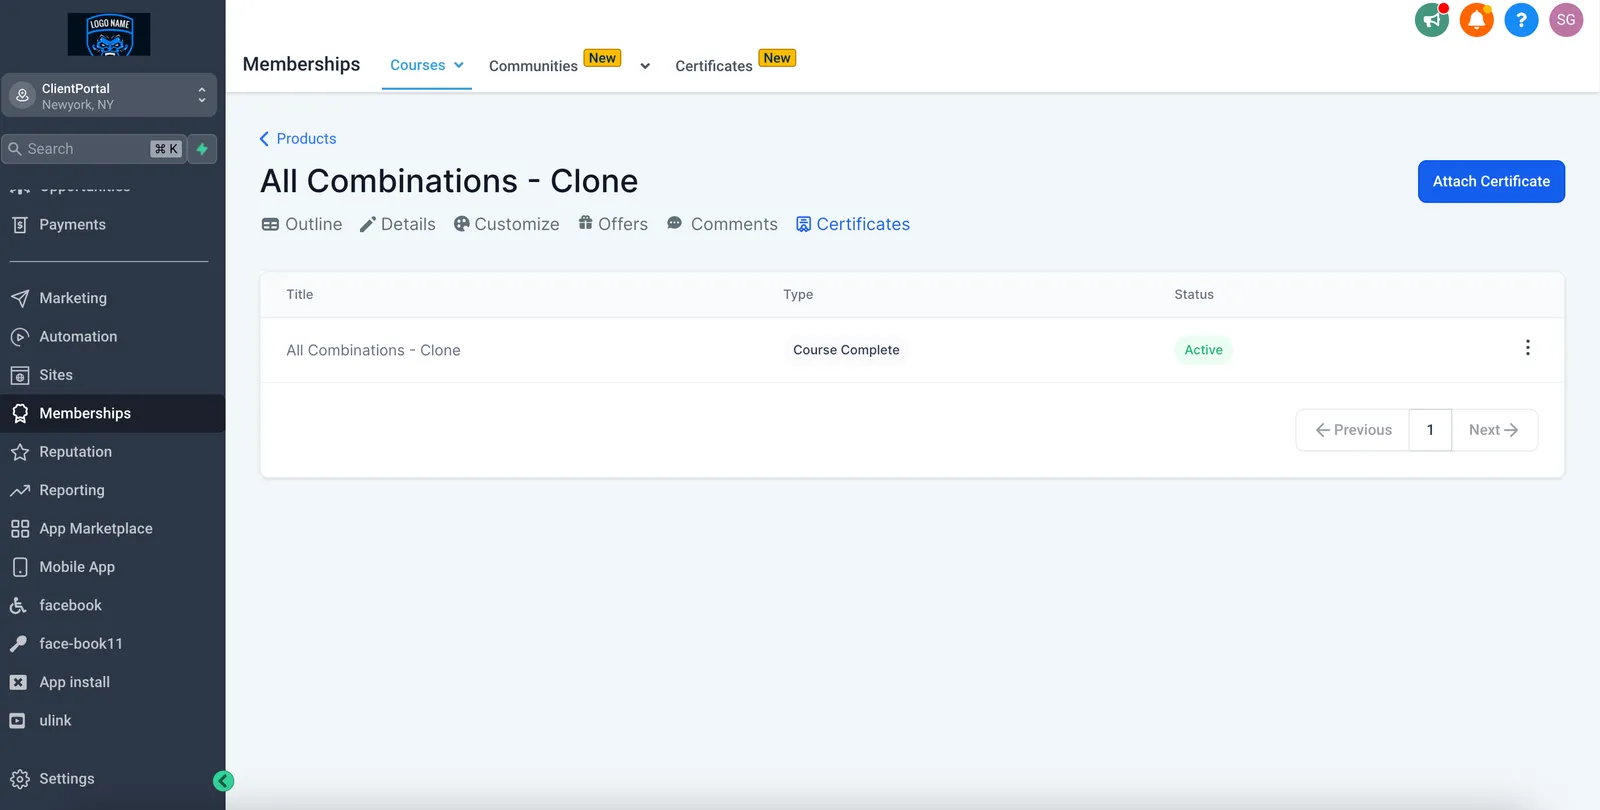Select Memberships in the sidebar
This screenshot has height=810, width=1600.
112,413
